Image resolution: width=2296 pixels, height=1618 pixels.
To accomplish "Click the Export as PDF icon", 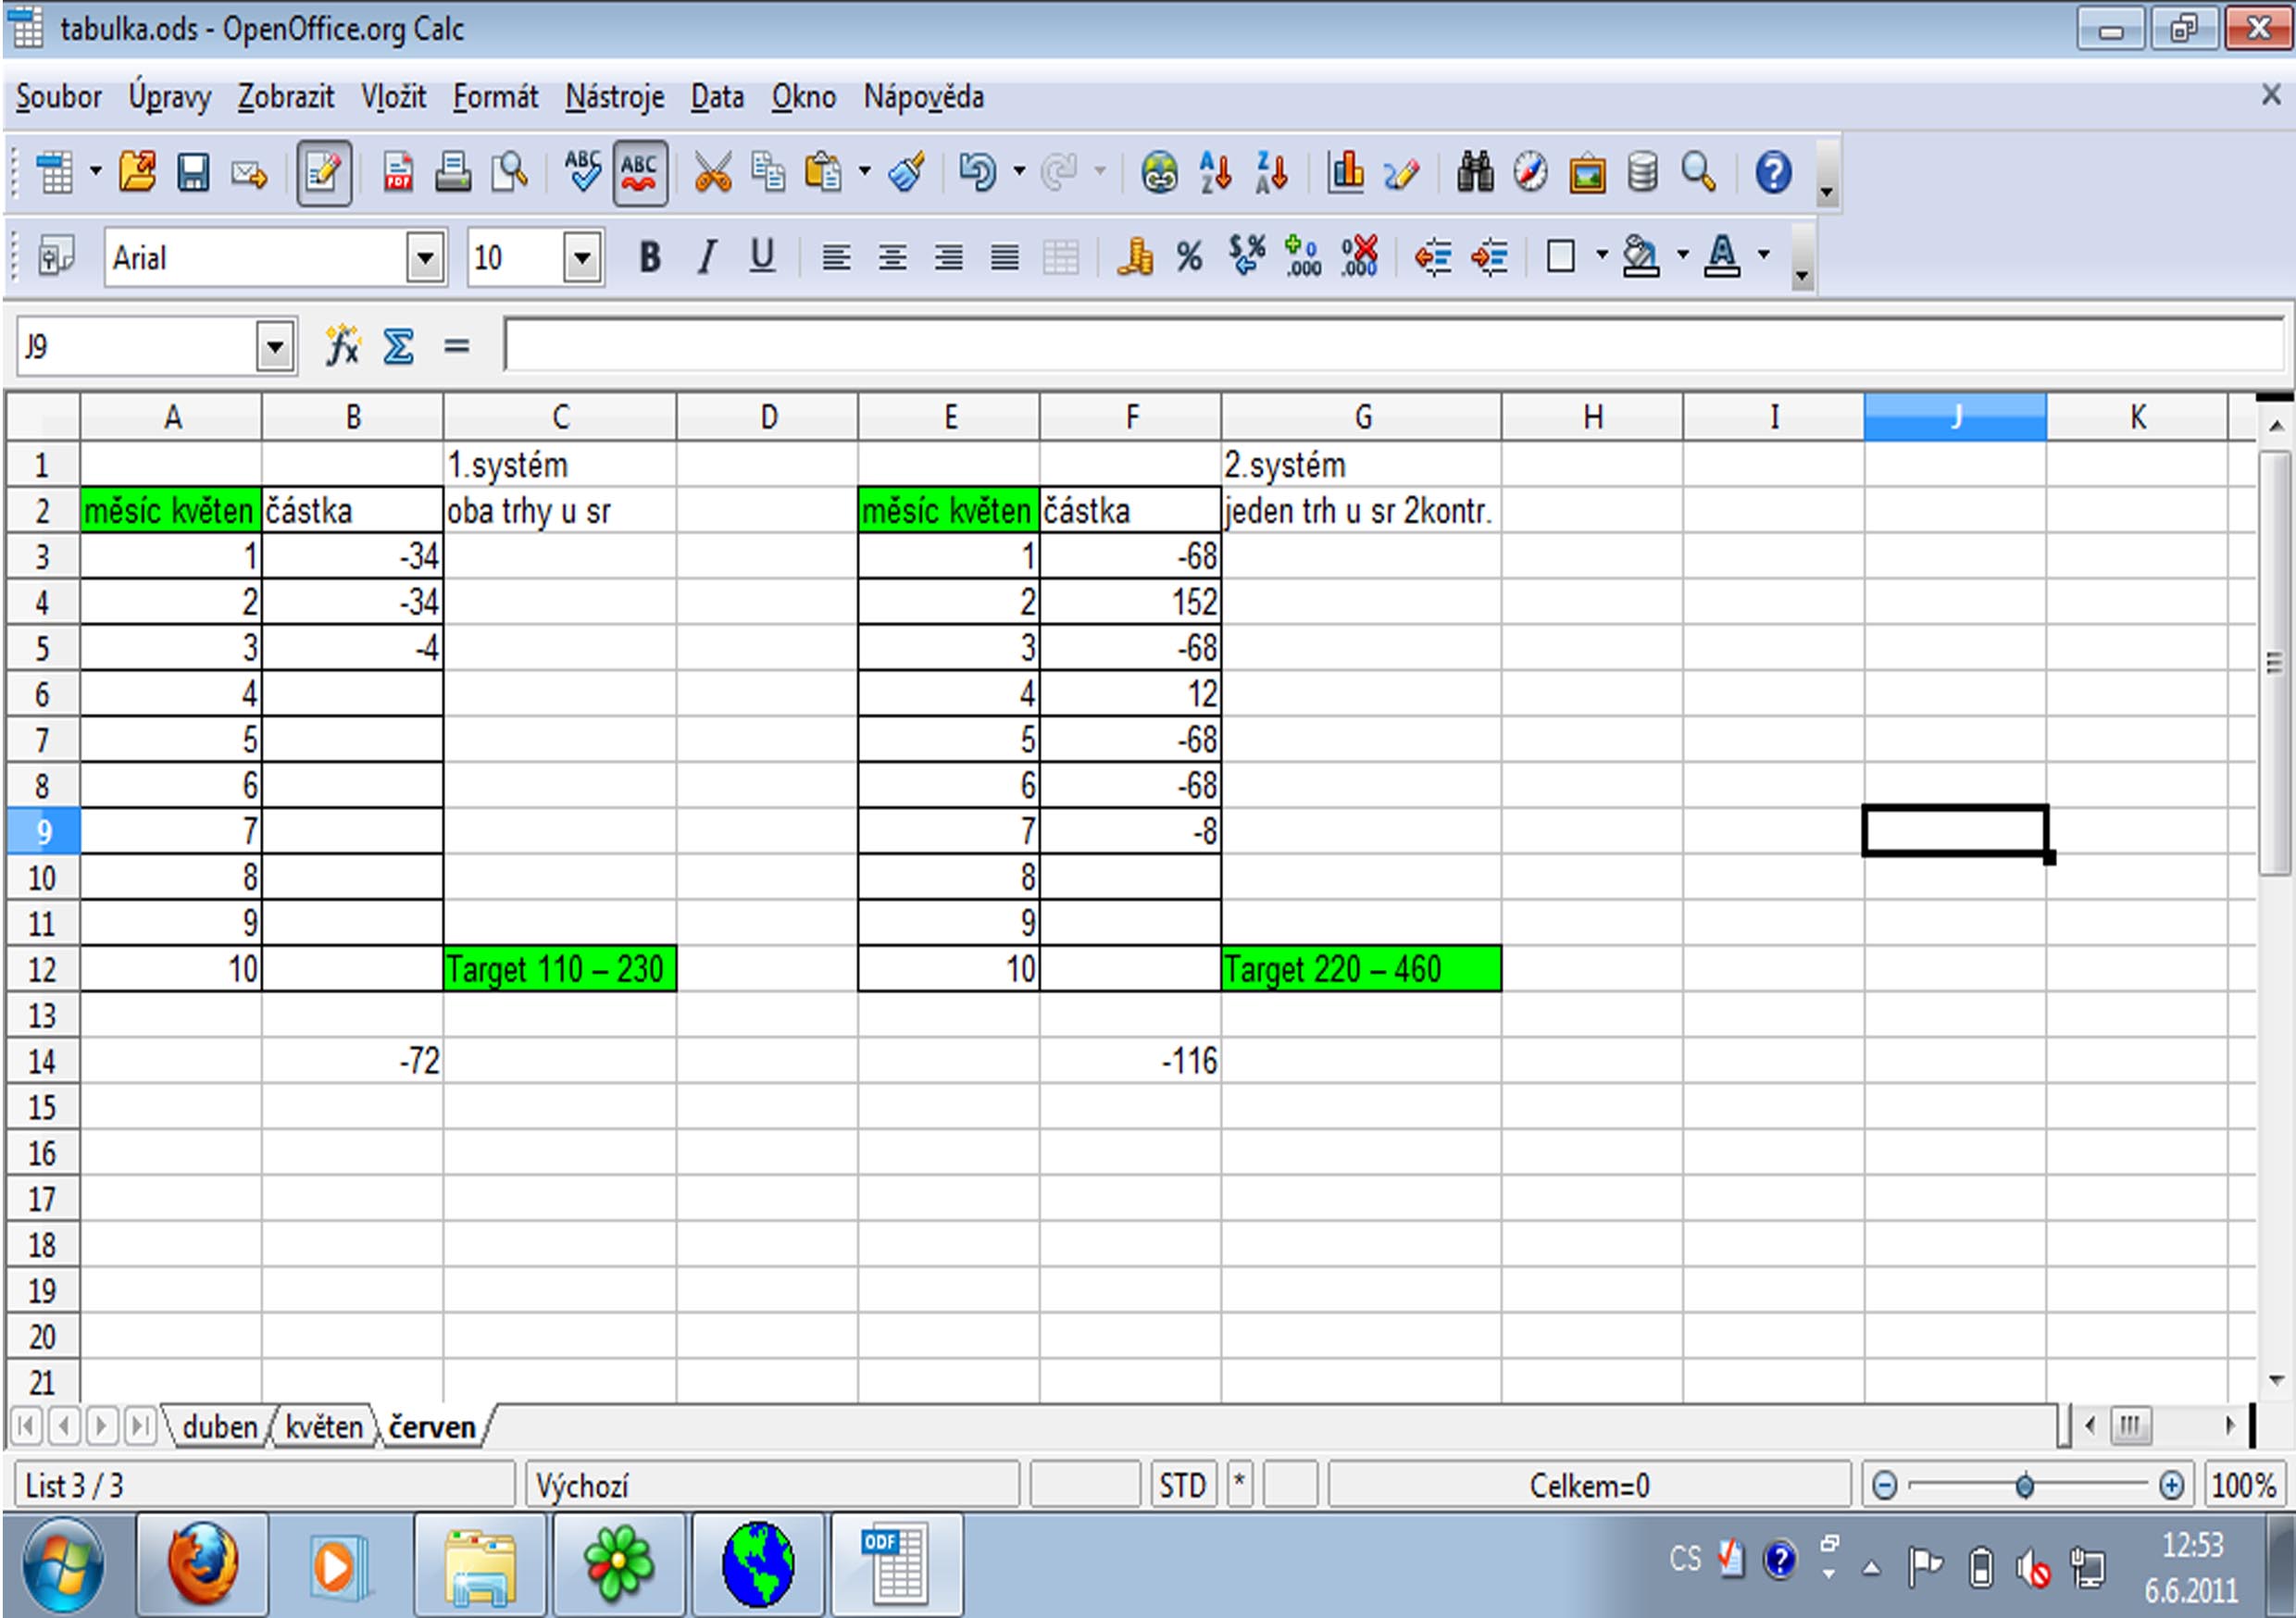I will point(398,173).
